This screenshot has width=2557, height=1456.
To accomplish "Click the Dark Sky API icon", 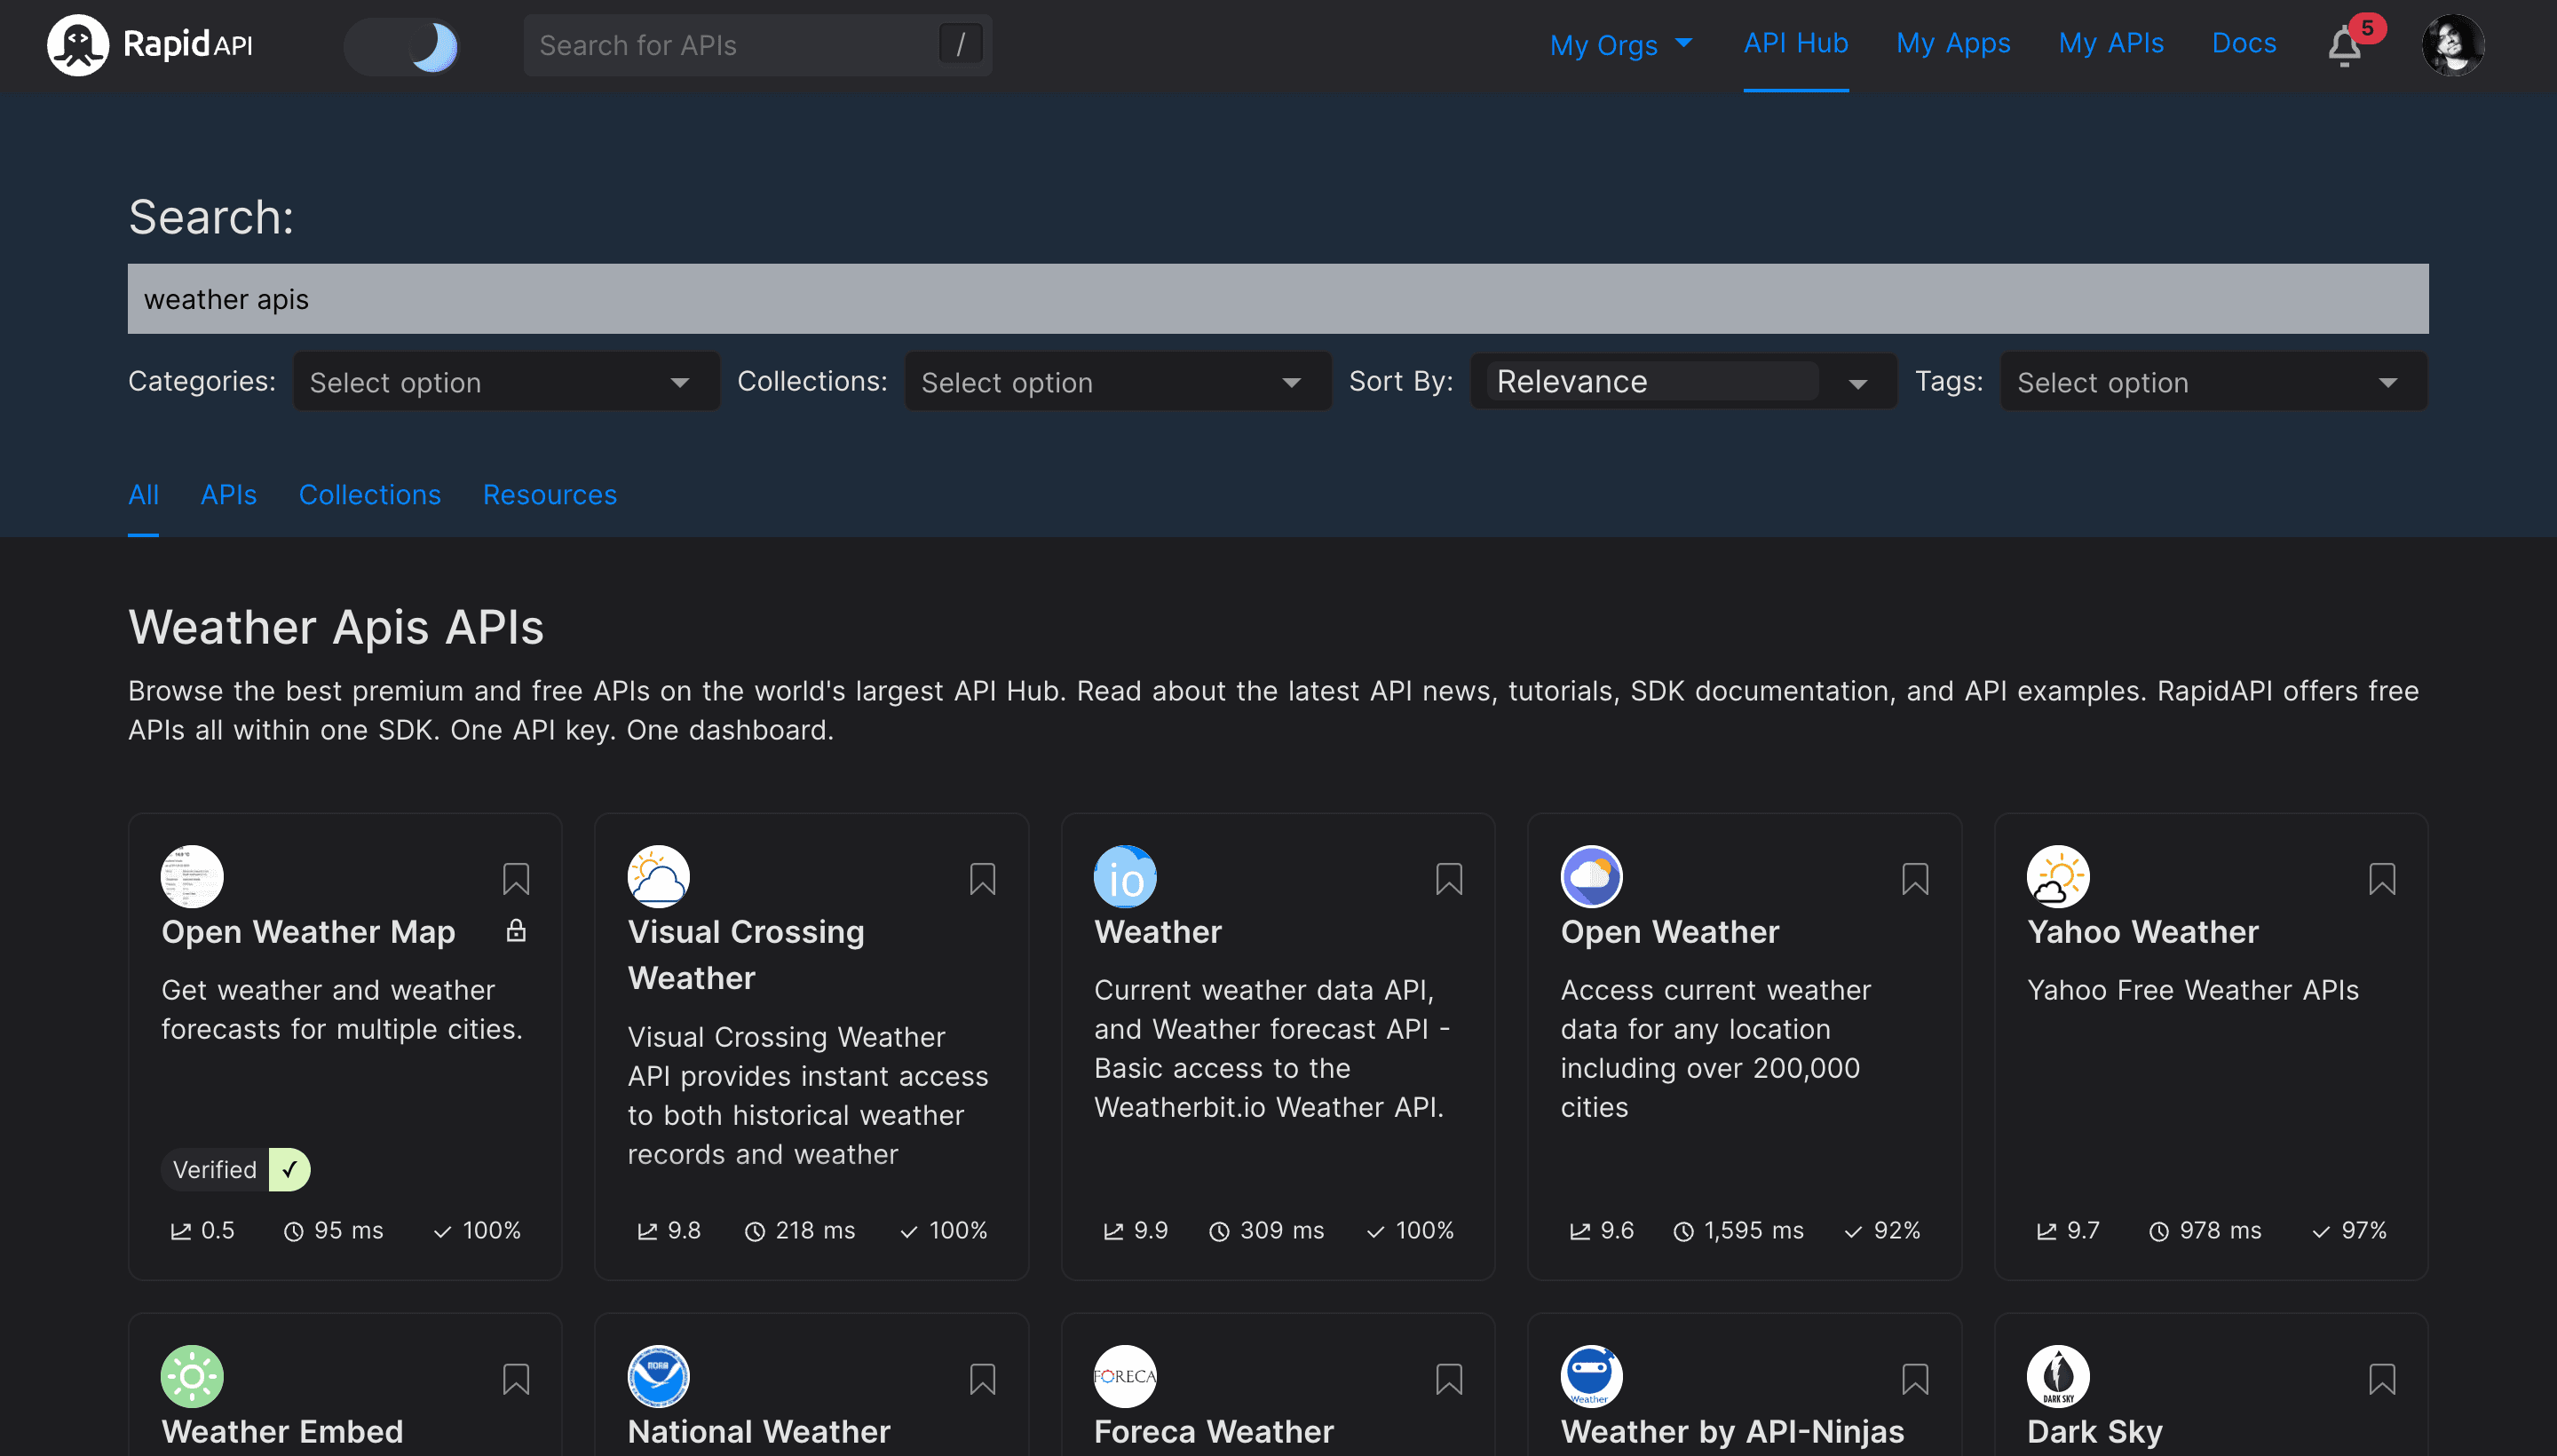I will tap(2058, 1377).
